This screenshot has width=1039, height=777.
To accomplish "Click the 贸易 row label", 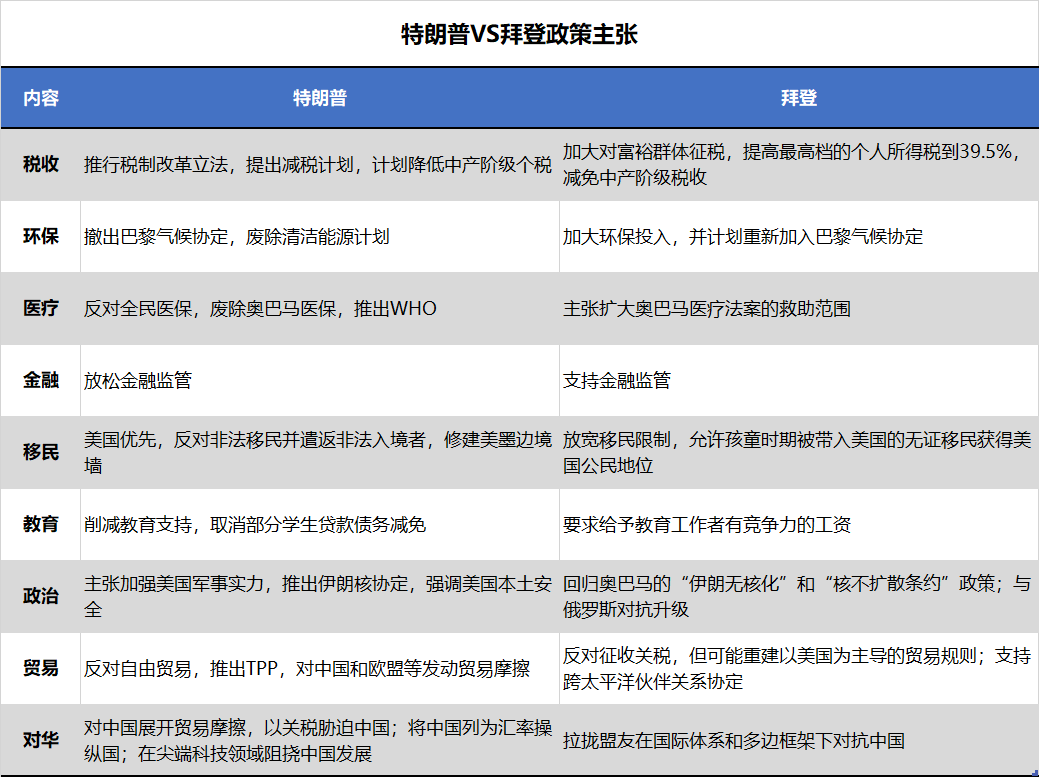I will point(41,668).
